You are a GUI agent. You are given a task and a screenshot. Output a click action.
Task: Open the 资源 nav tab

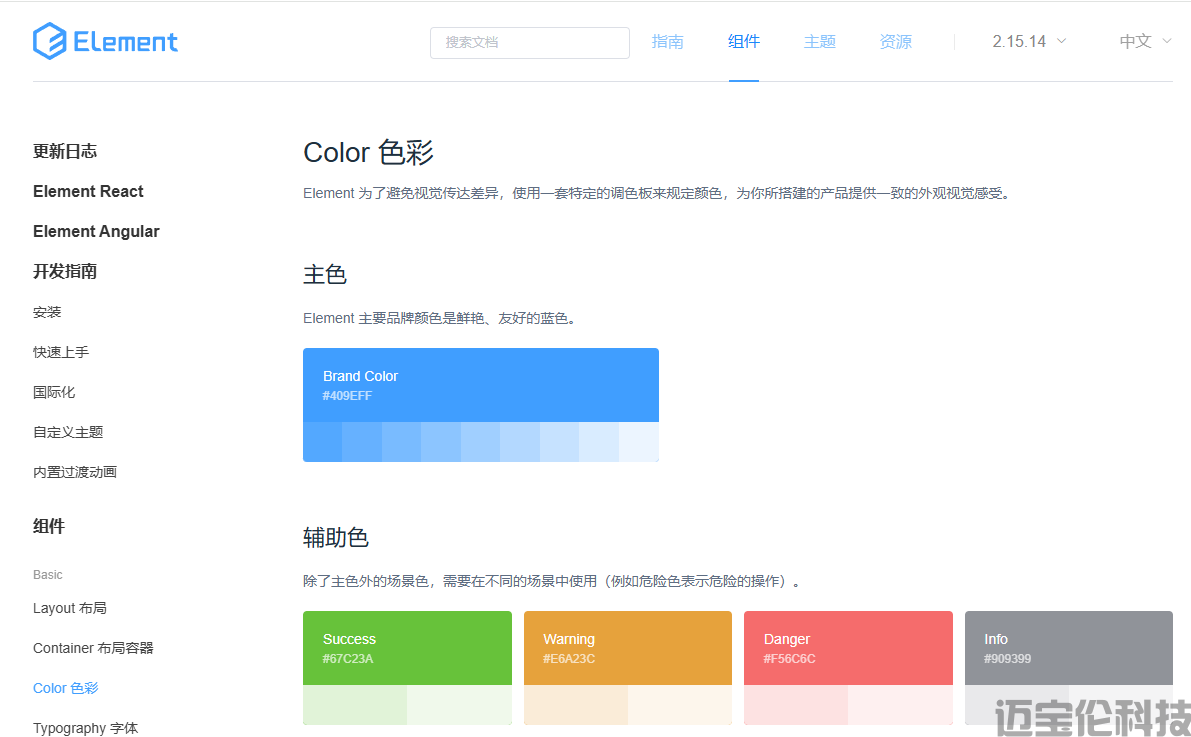click(x=896, y=42)
